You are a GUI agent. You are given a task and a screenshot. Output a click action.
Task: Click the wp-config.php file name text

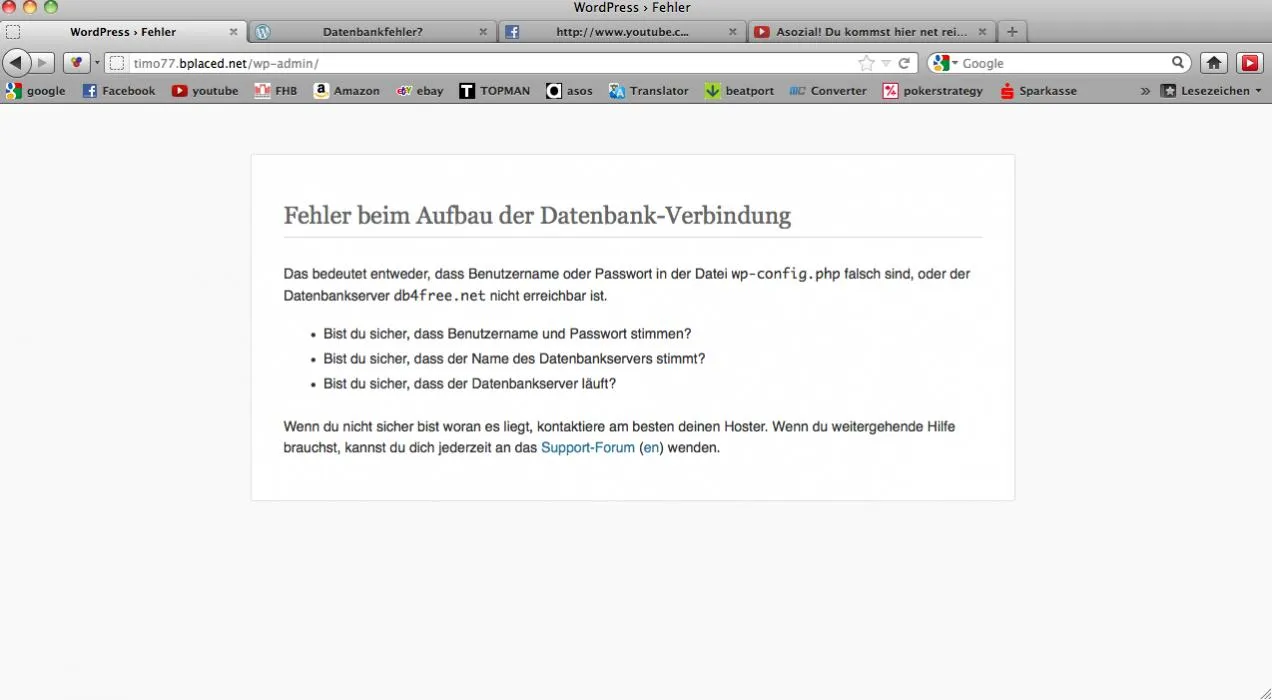click(785, 274)
